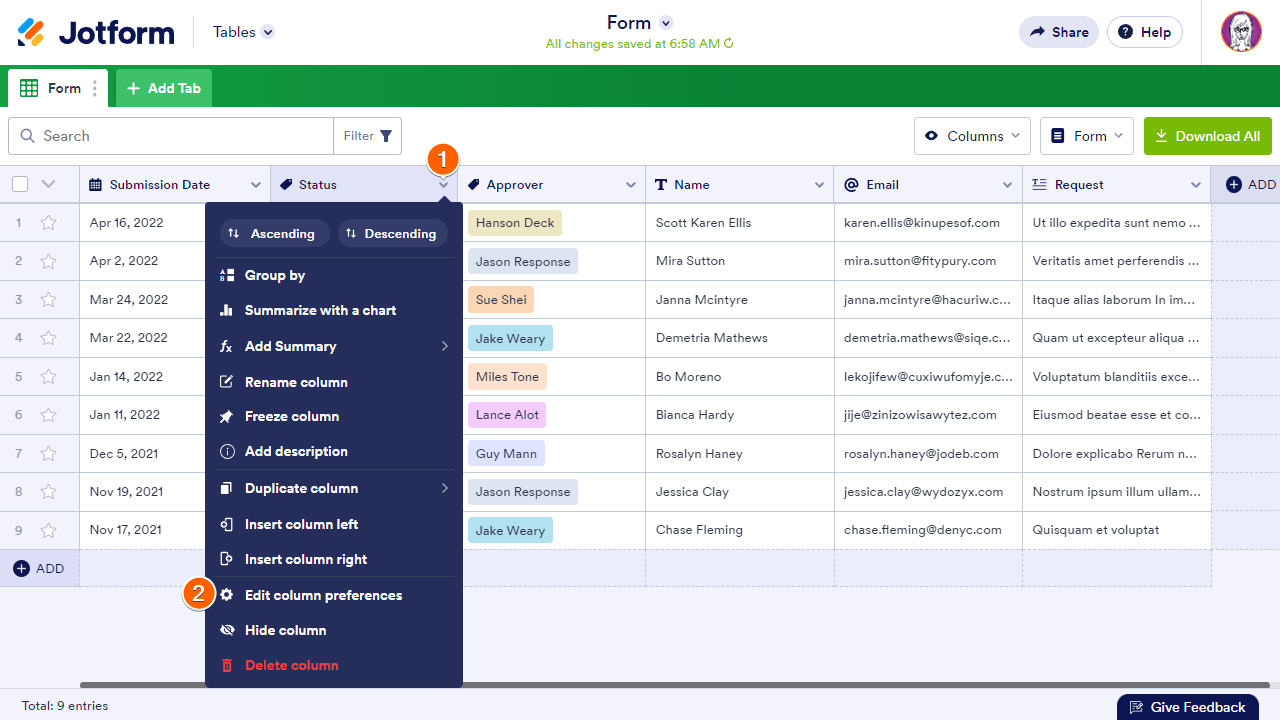Click the Share button
1280x720 pixels.
click(1058, 32)
